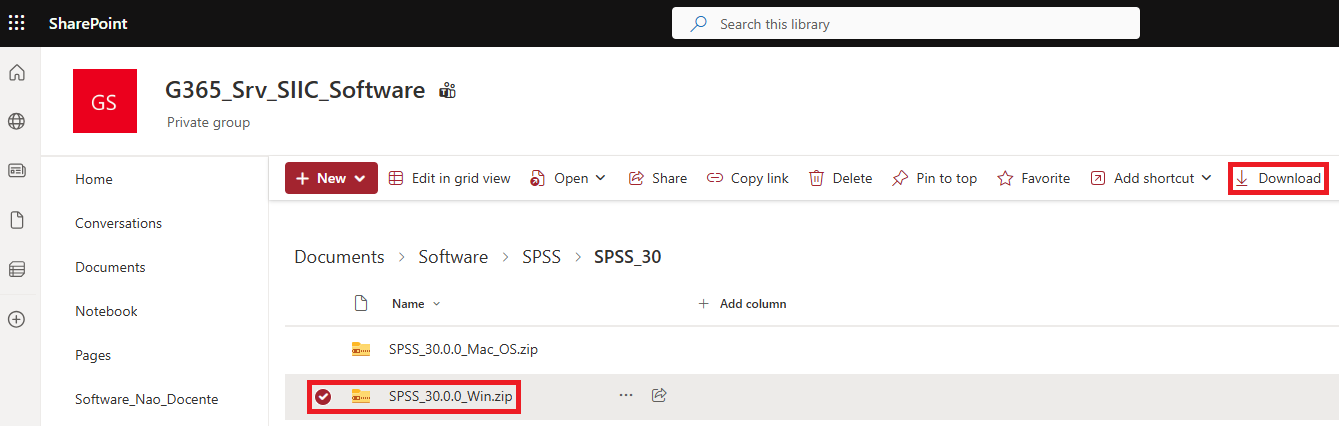The width and height of the screenshot is (1339, 426).
Task: Pin to top the selected file
Action: pyautogui.click(x=934, y=178)
